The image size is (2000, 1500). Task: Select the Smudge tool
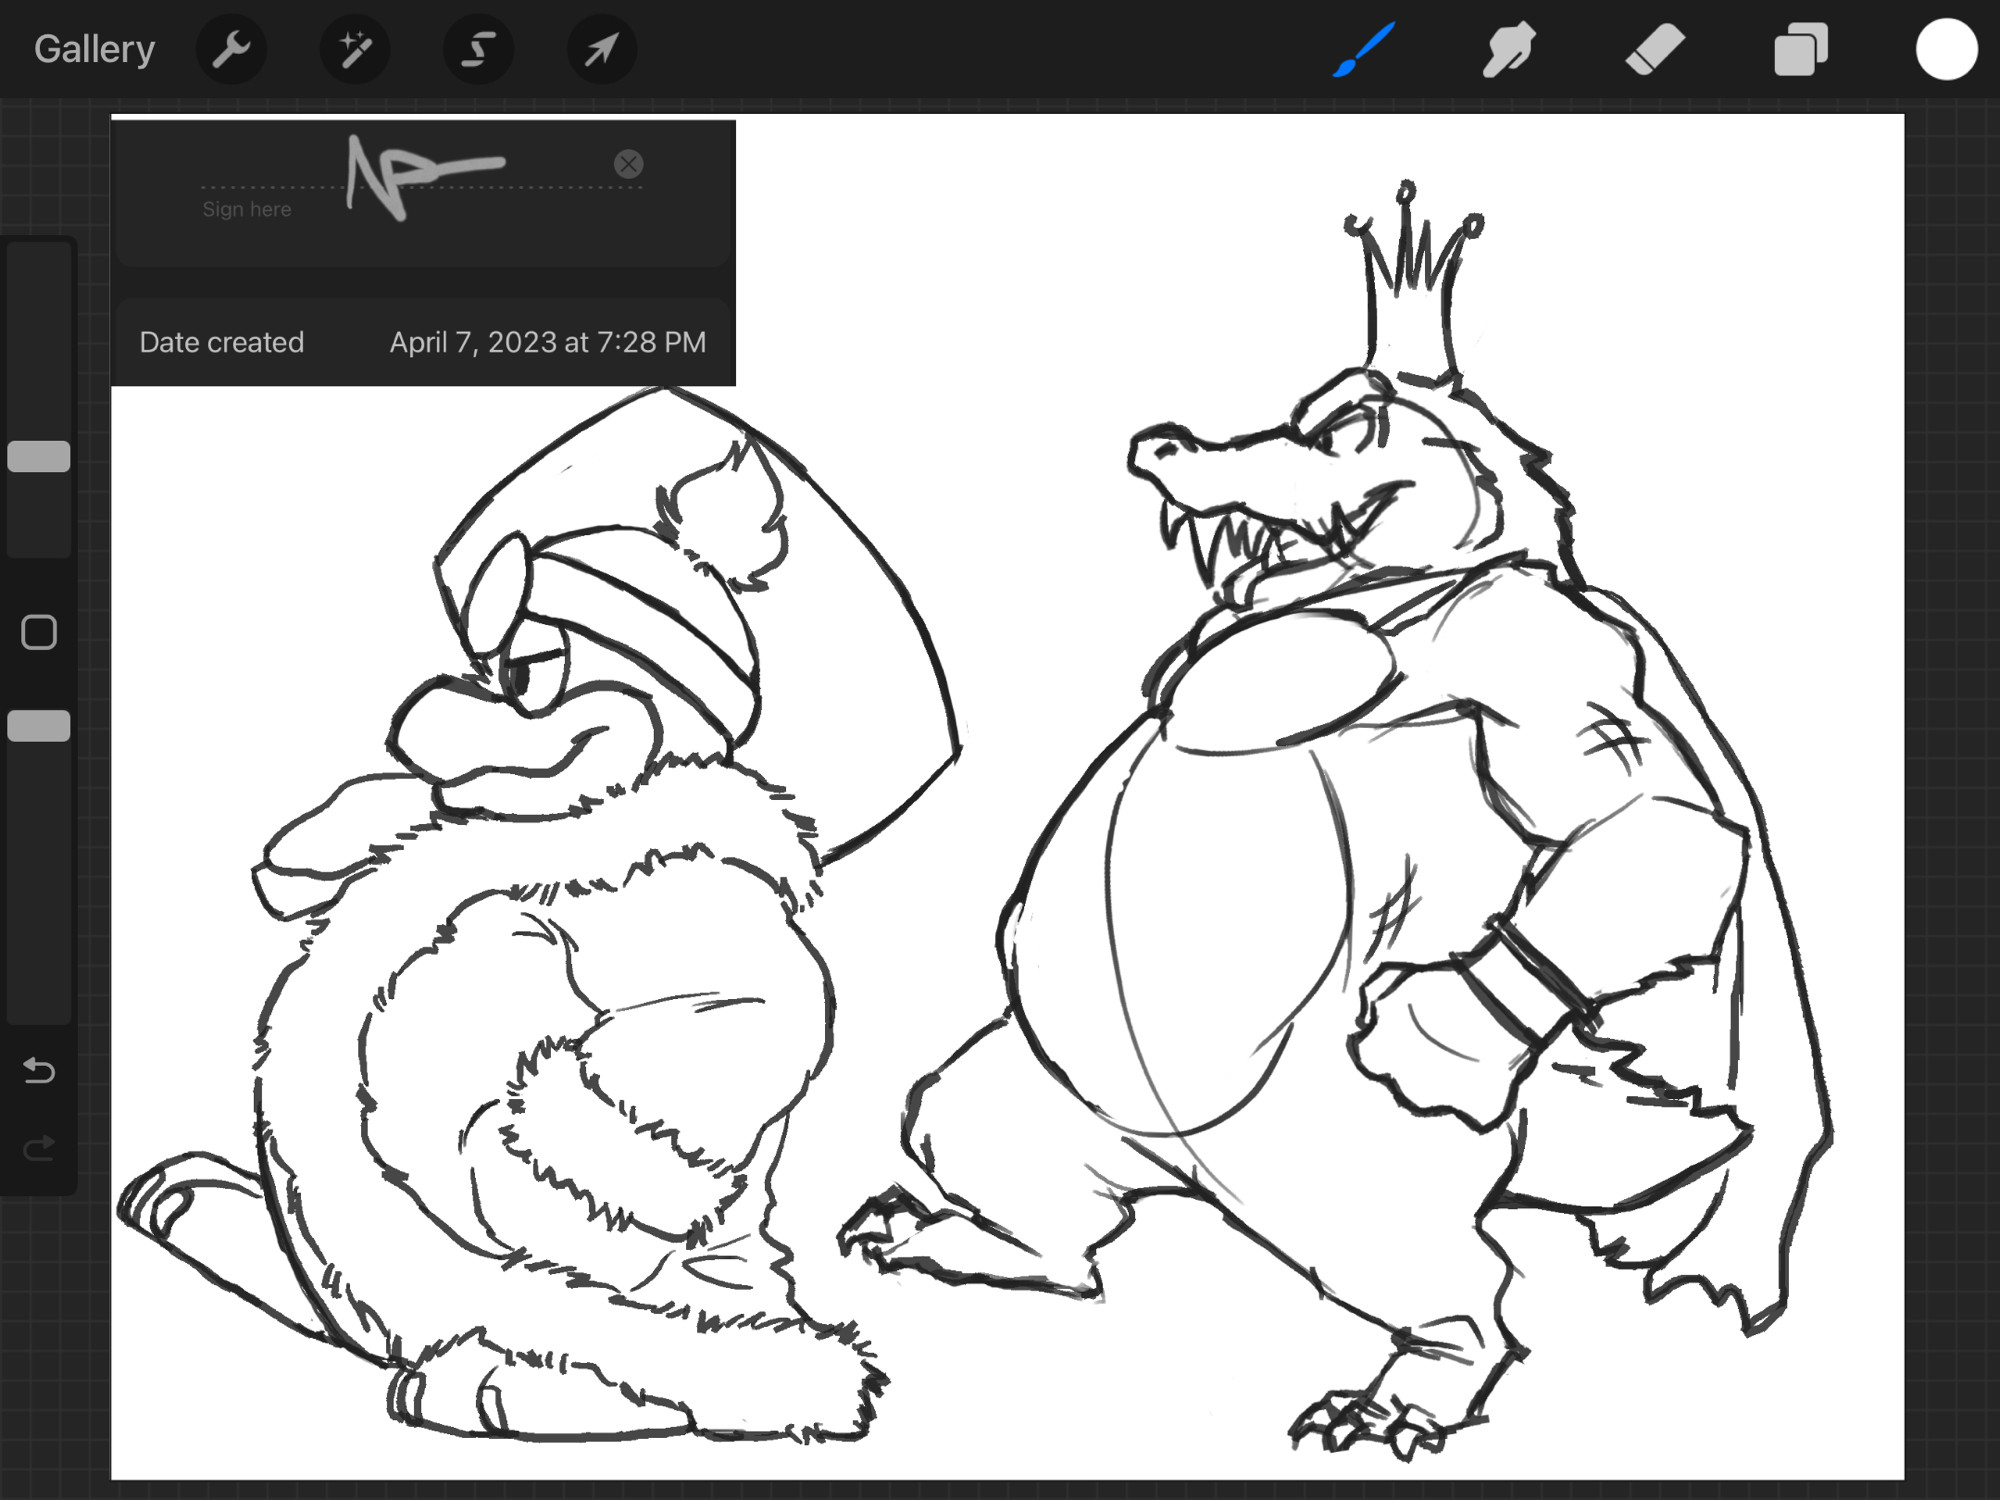[x=1509, y=49]
